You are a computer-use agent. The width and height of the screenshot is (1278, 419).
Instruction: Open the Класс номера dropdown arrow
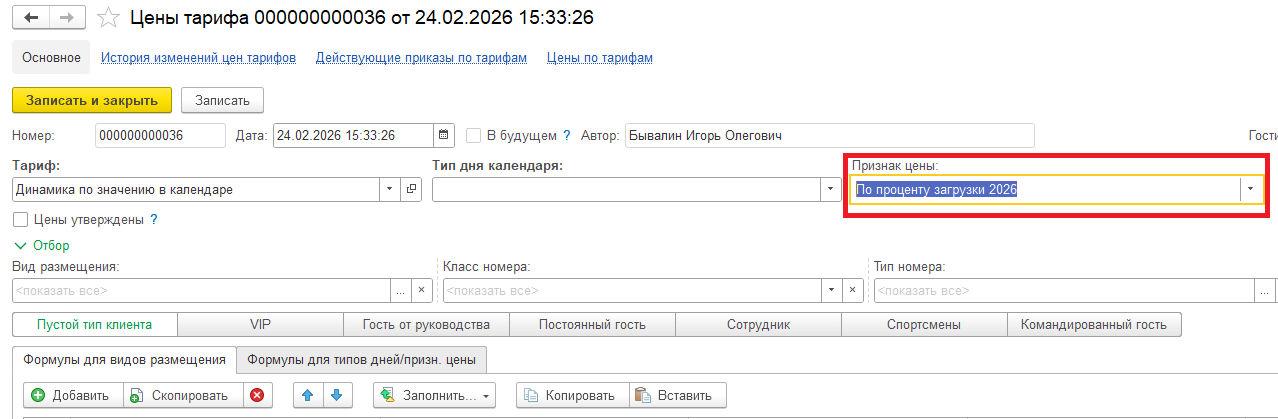[831, 290]
